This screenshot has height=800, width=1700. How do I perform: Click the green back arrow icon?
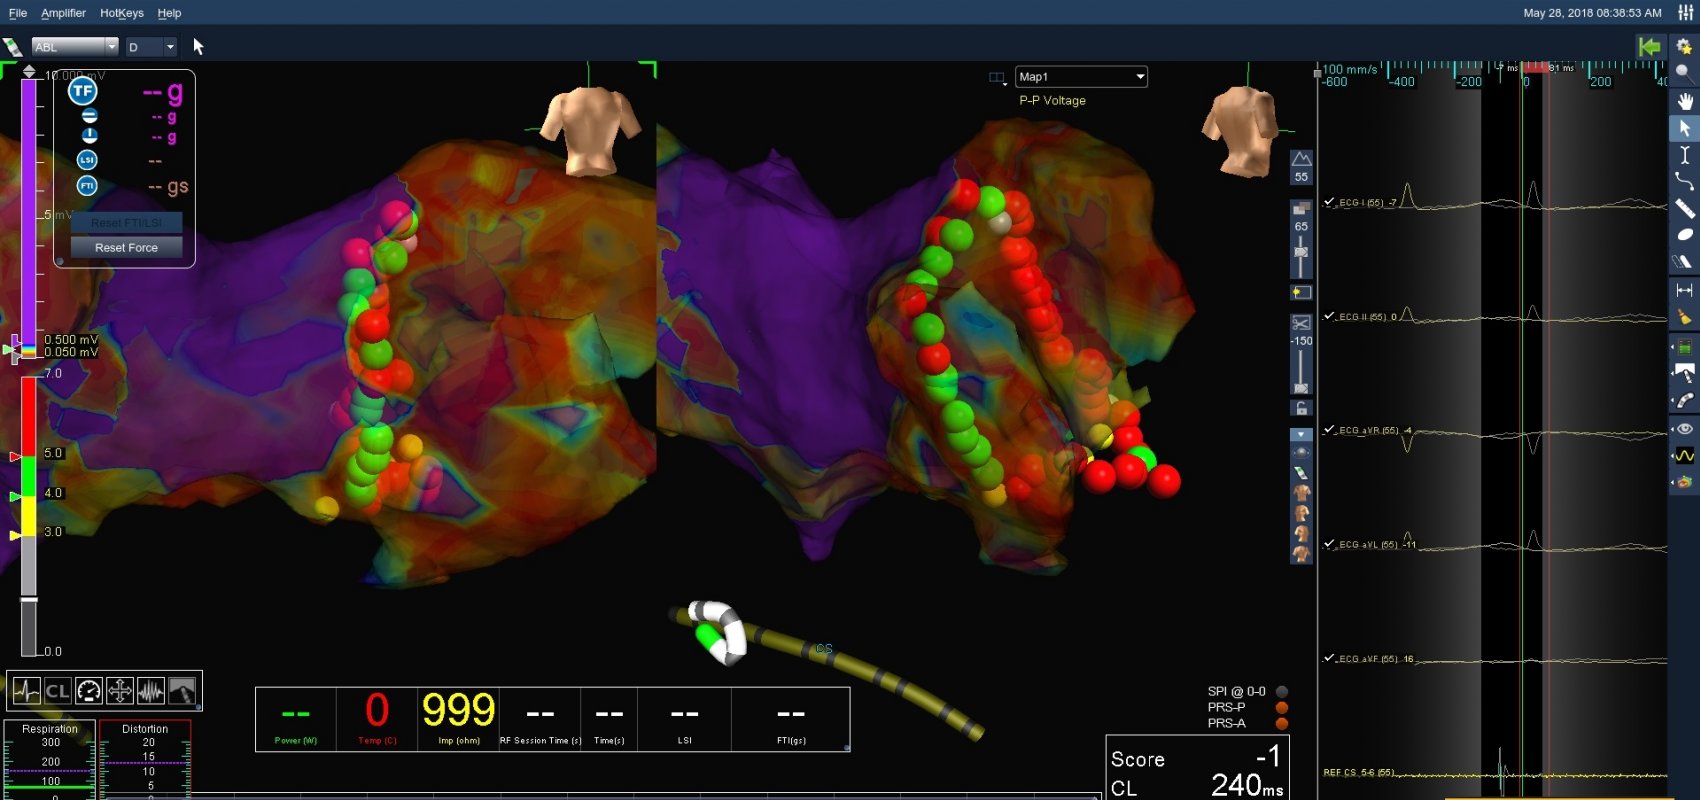click(1649, 47)
